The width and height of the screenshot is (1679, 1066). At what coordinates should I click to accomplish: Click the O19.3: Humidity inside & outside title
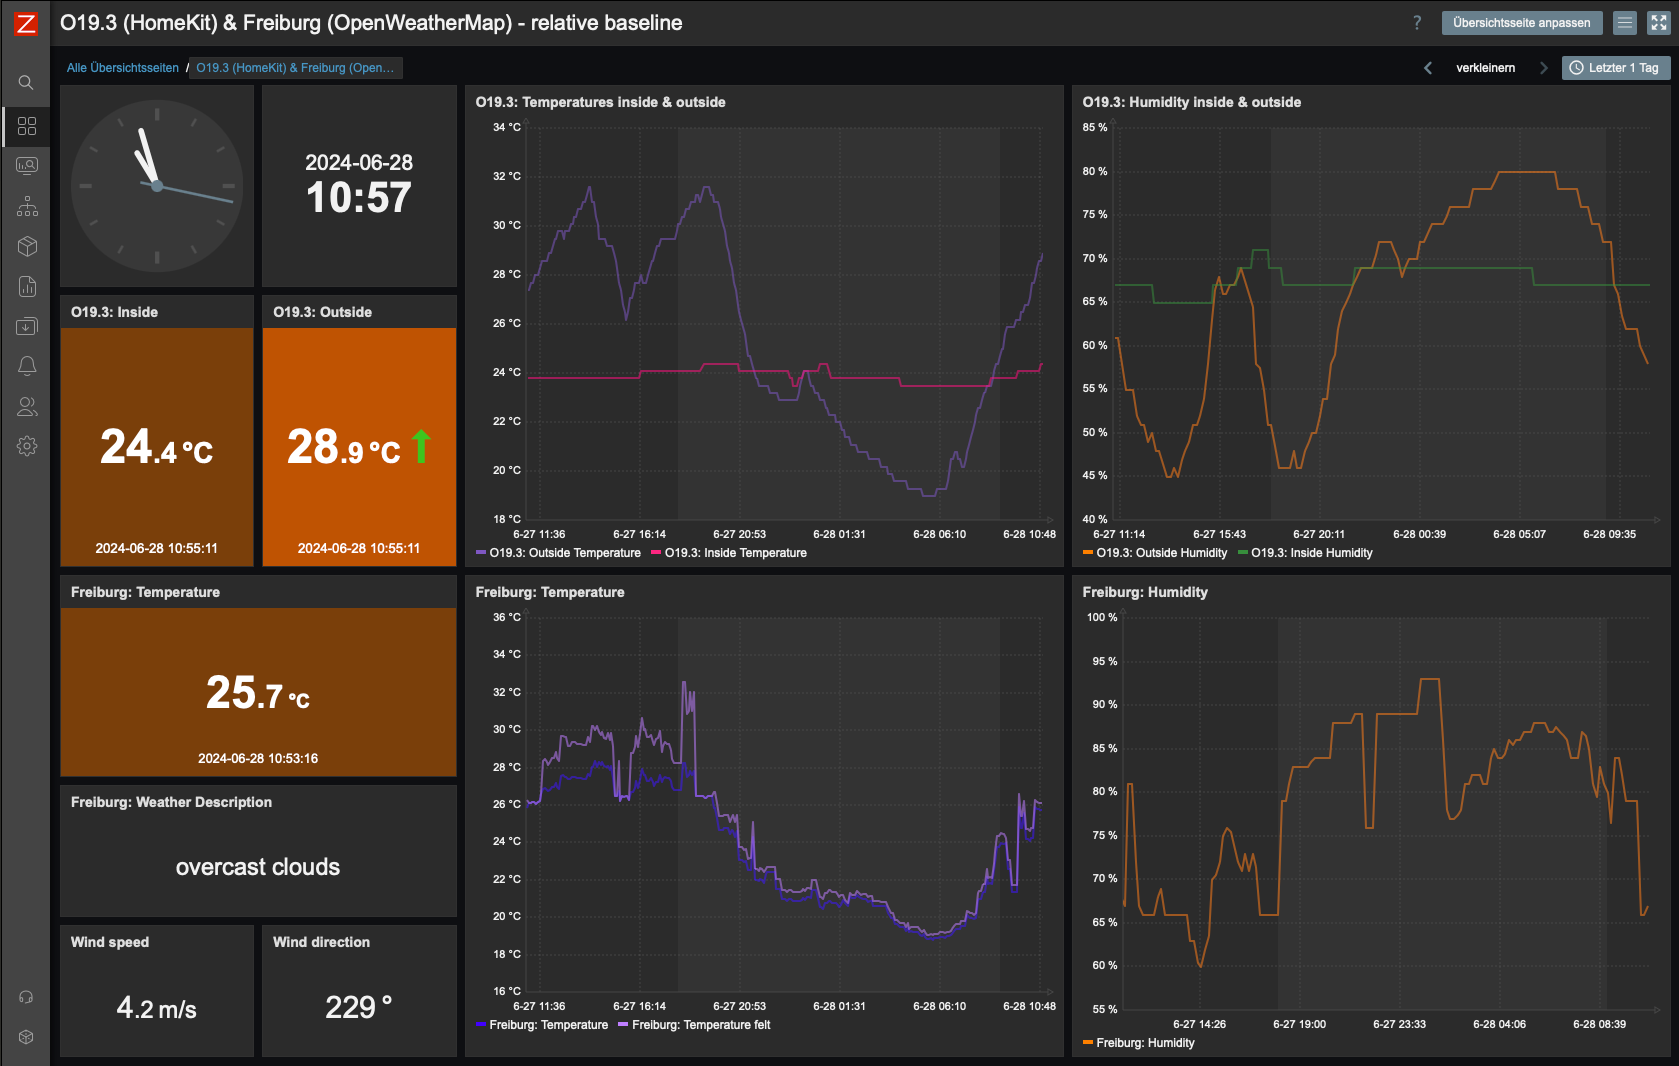(1192, 102)
